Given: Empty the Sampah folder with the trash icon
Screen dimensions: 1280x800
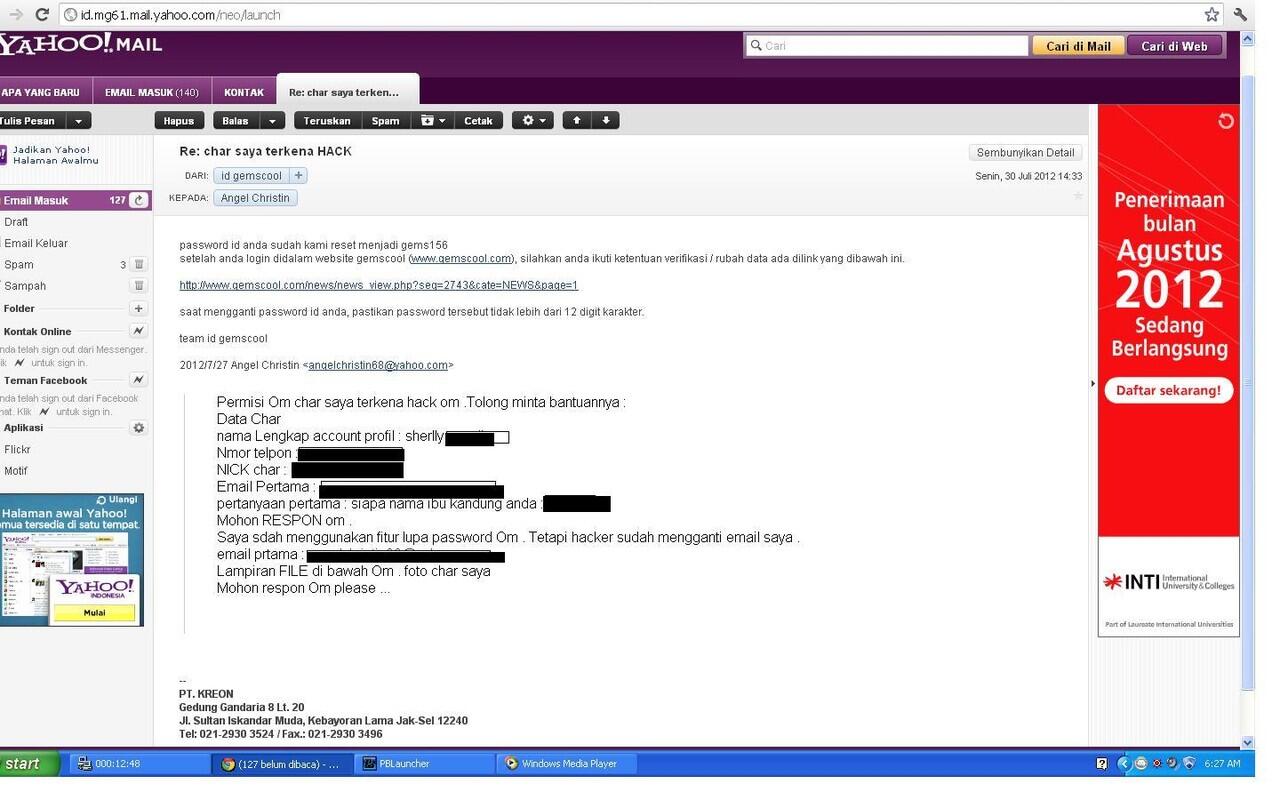Looking at the screenshot, I should pyautogui.click(x=139, y=286).
